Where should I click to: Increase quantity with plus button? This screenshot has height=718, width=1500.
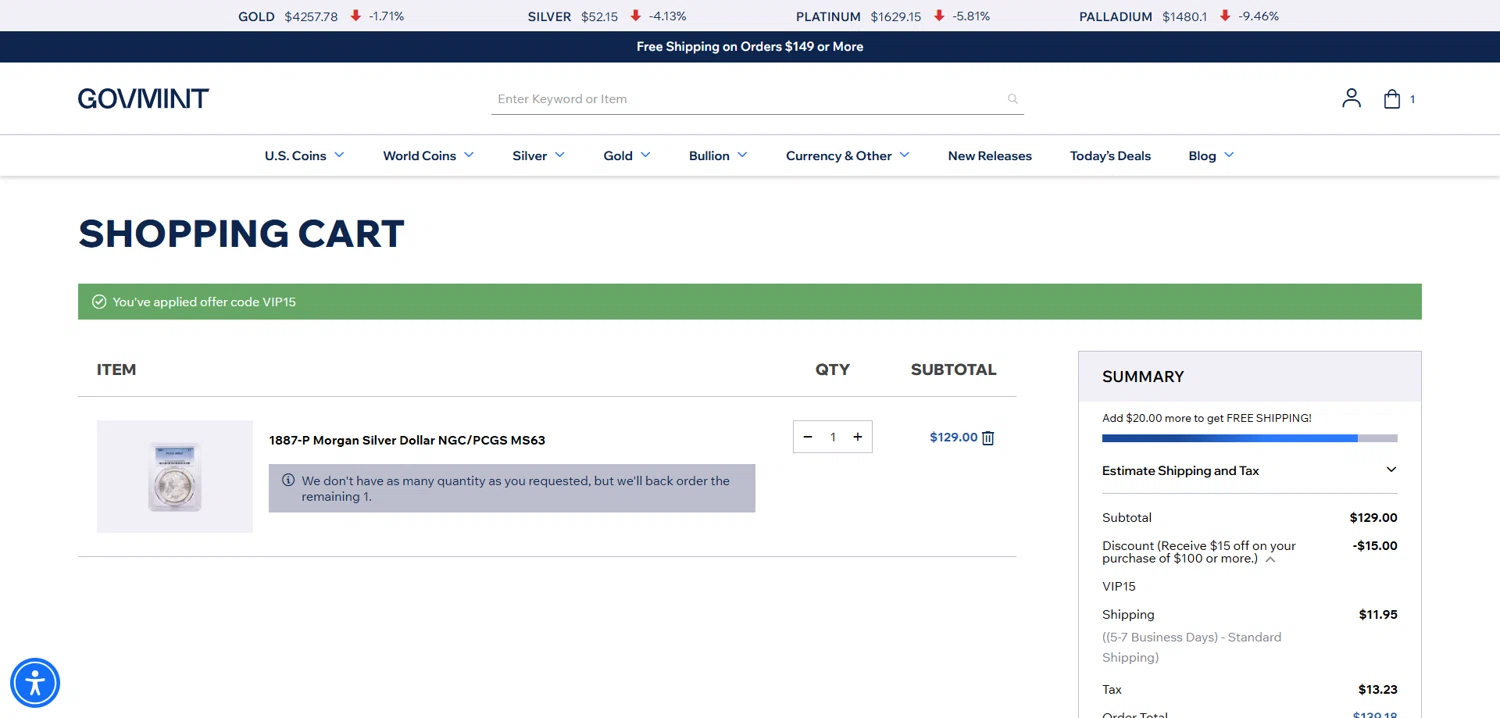(857, 437)
